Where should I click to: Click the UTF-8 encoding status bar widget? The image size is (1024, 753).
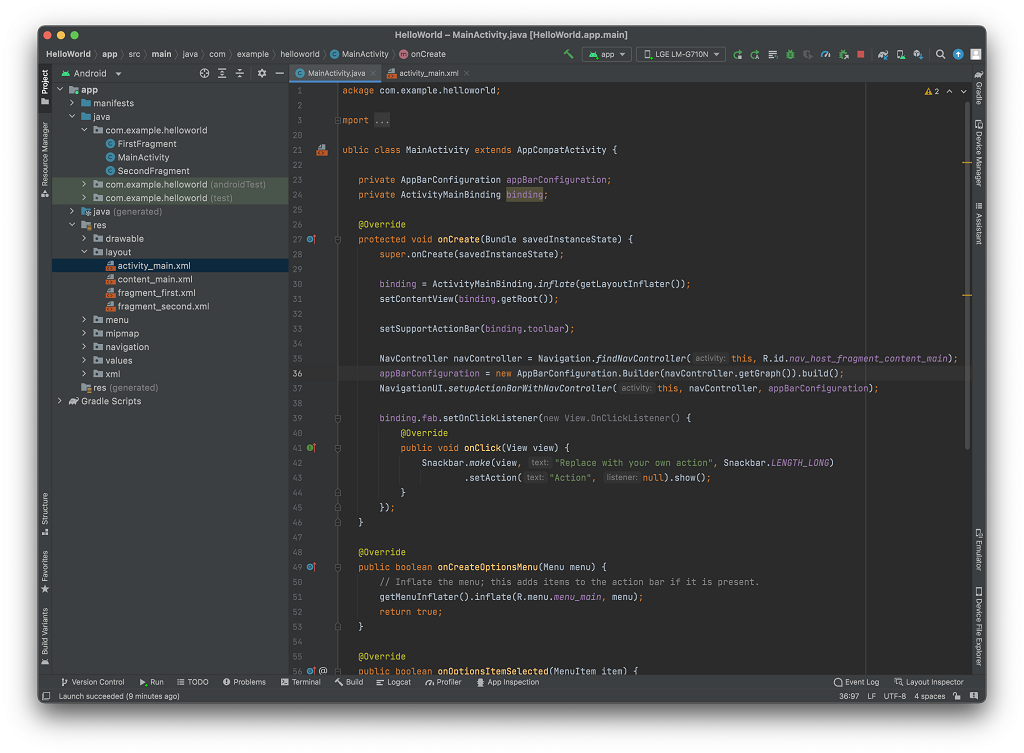point(894,696)
